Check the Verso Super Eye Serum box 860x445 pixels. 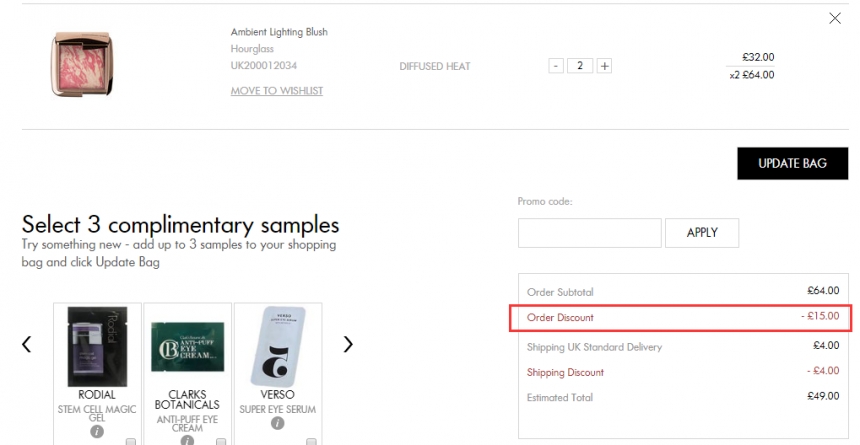click(x=311, y=441)
